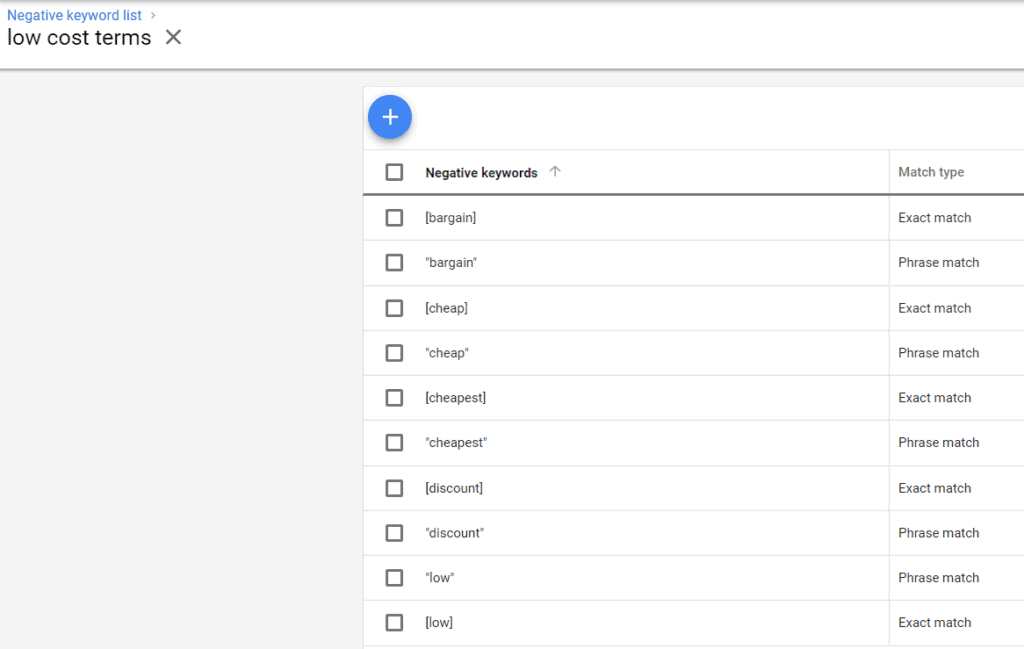Click the "low" keyword text
Image resolution: width=1024 pixels, height=649 pixels.
[440, 578]
